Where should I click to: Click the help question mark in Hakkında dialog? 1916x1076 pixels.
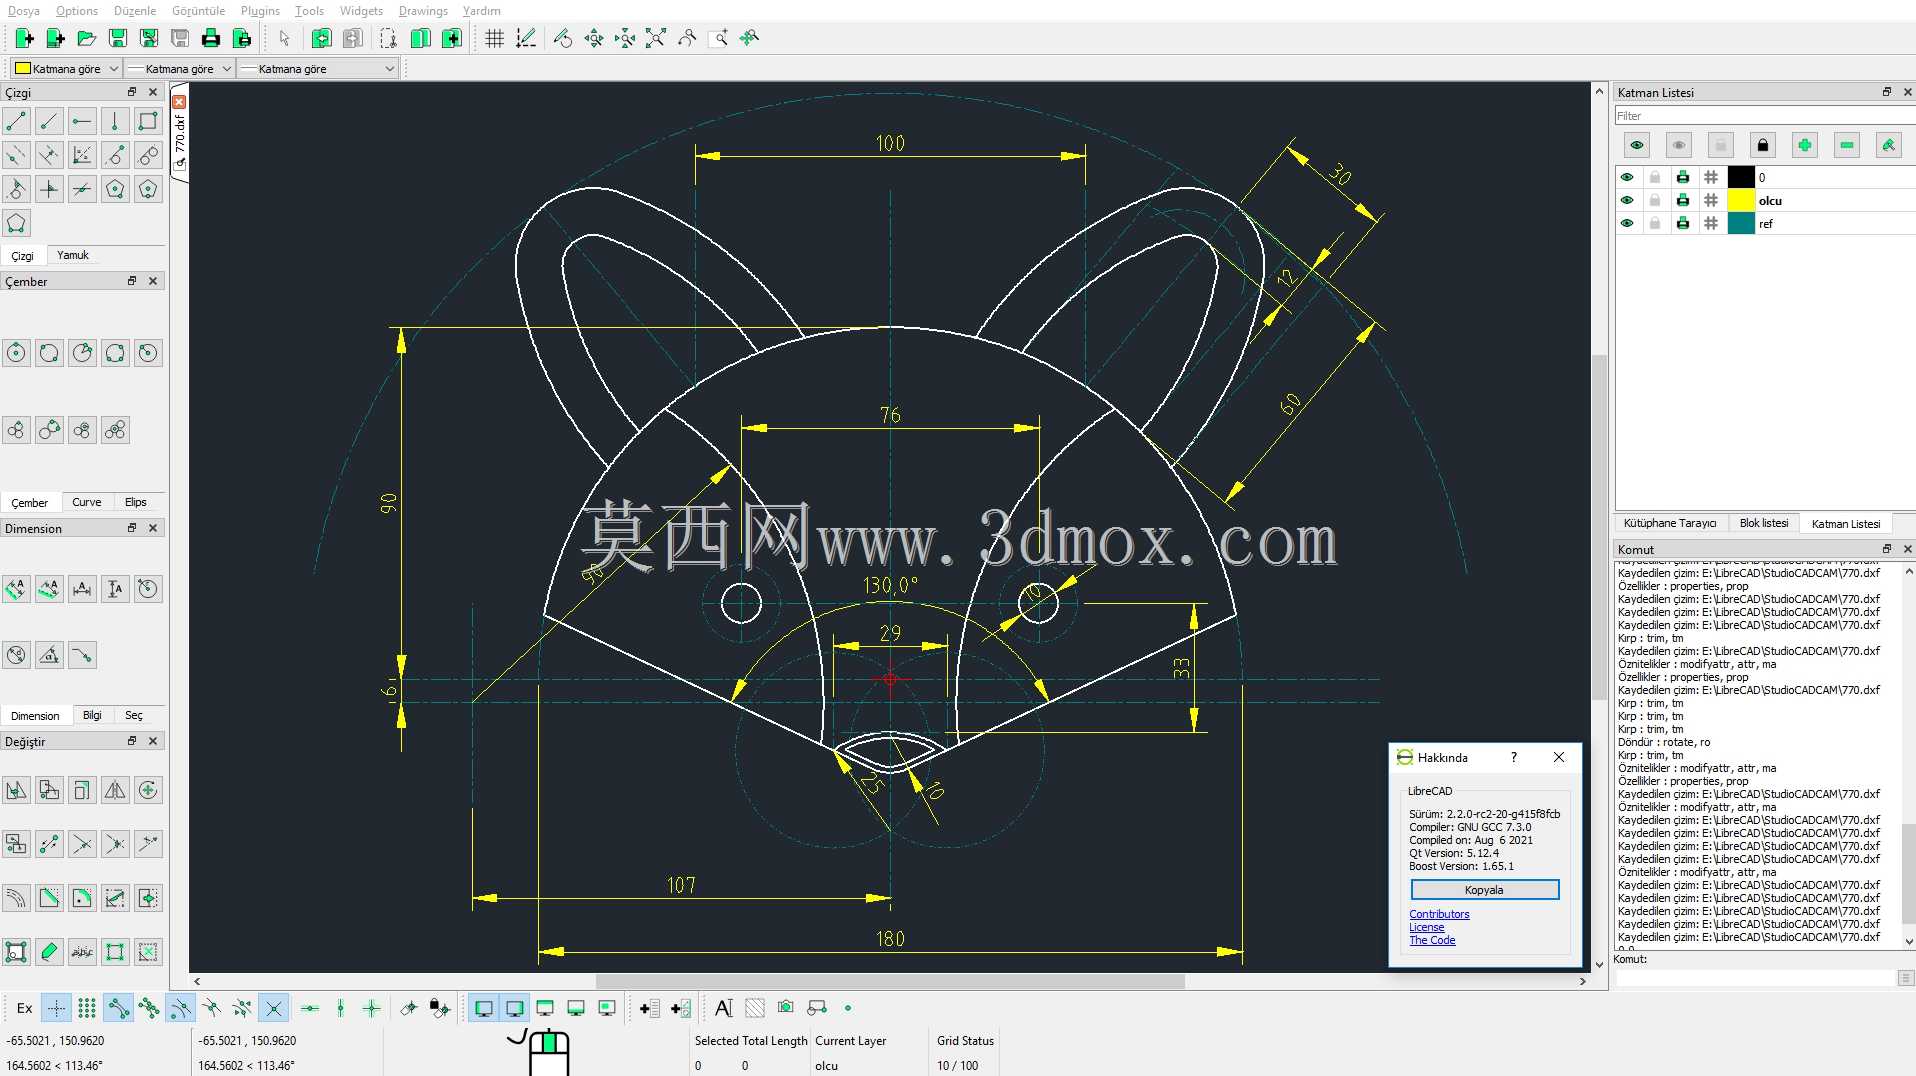point(1513,757)
